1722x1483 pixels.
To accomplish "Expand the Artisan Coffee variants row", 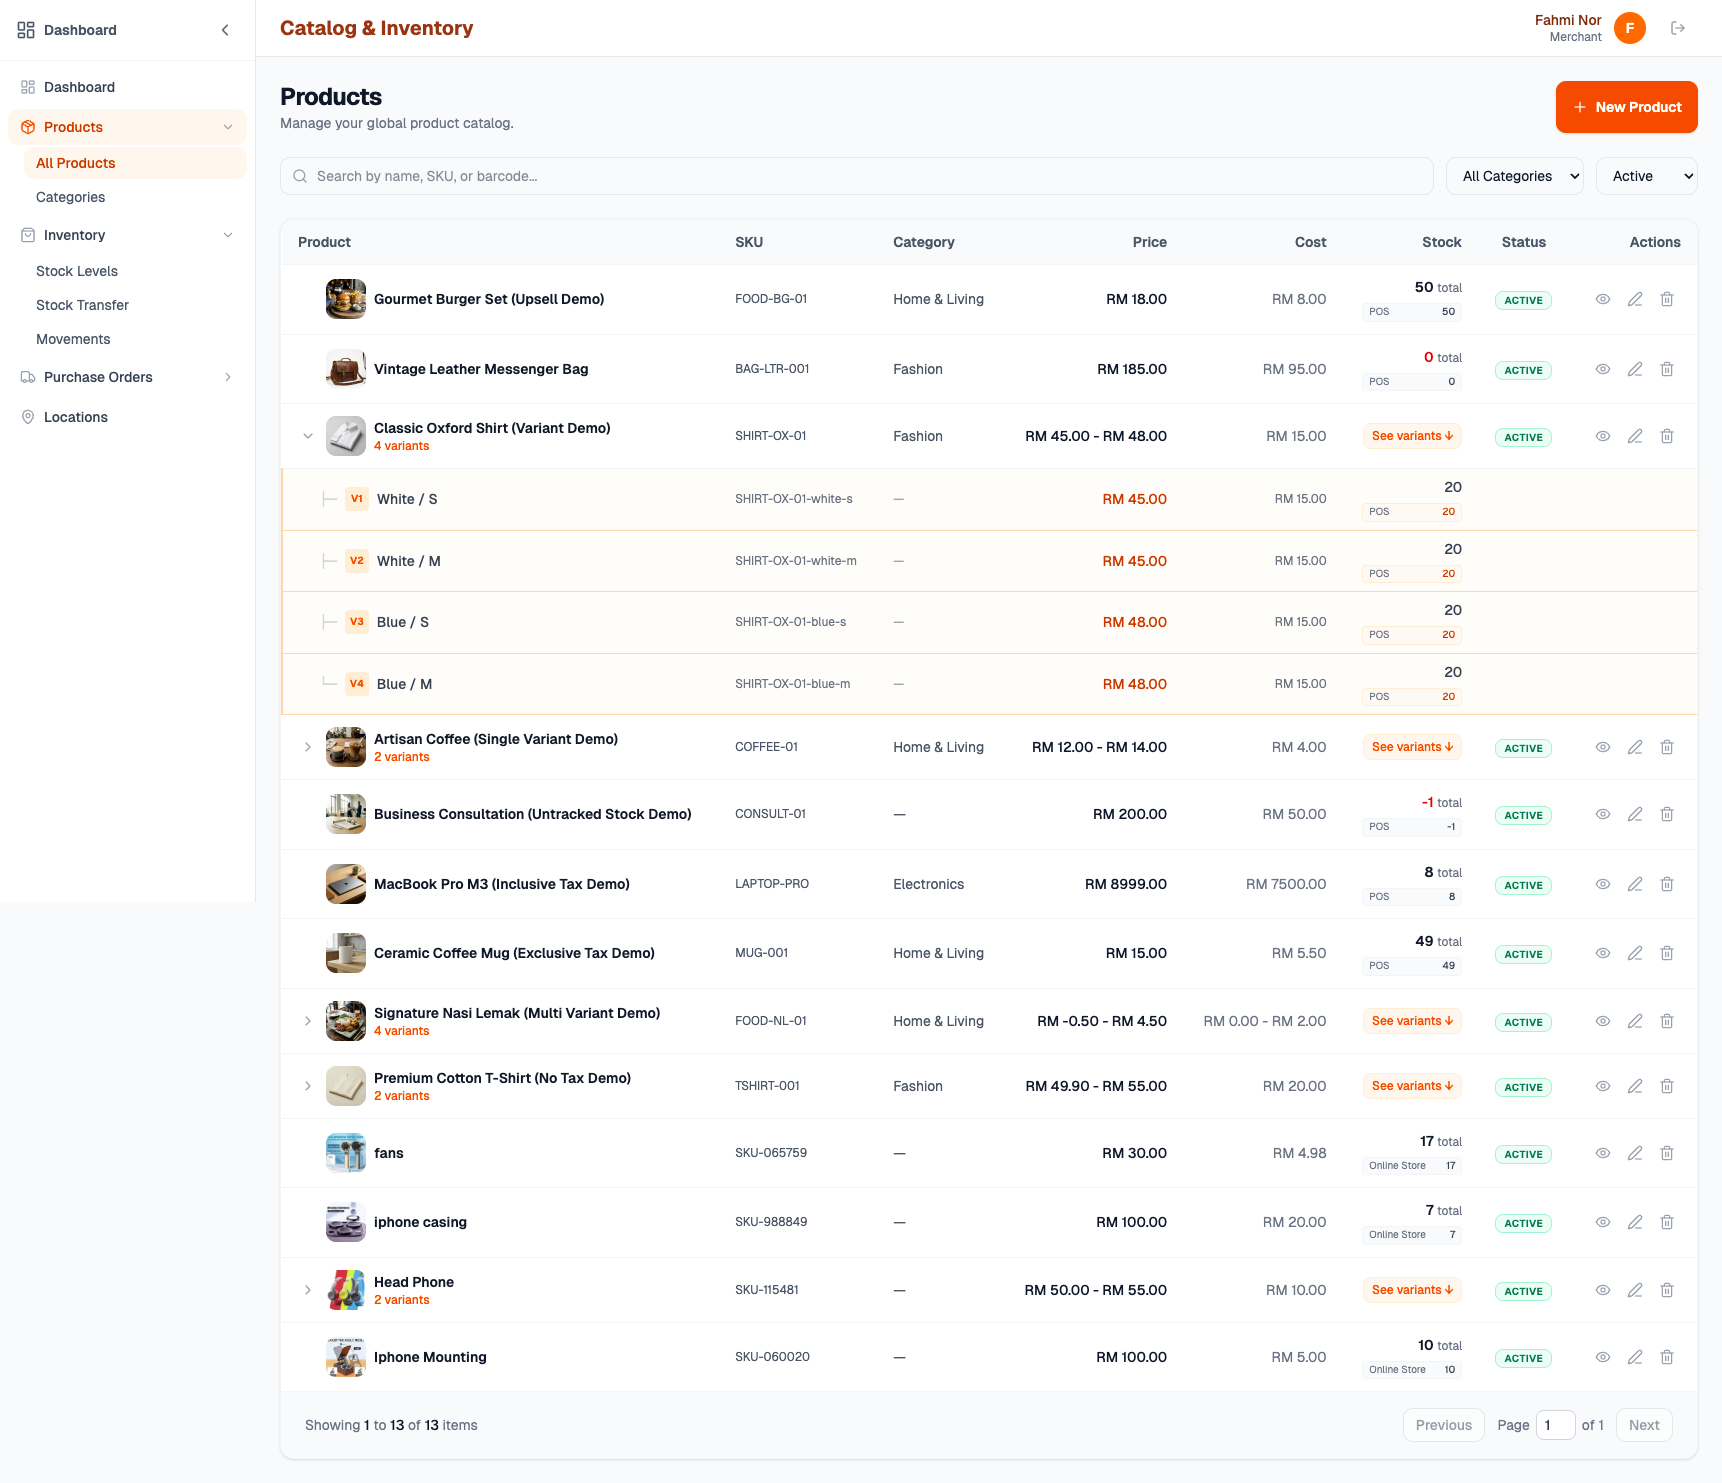I will point(308,747).
